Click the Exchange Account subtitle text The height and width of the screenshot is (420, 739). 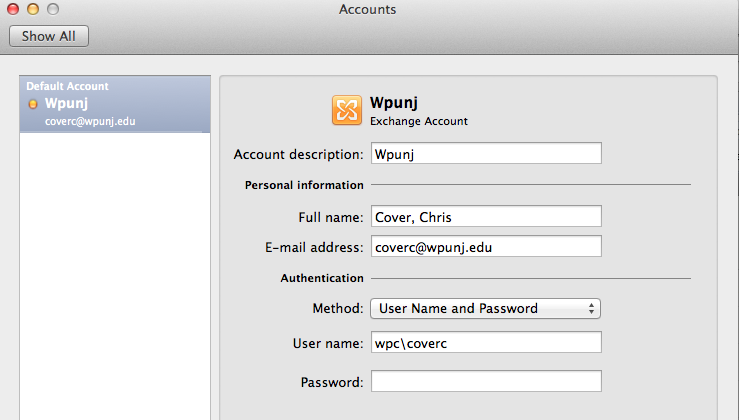(419, 121)
